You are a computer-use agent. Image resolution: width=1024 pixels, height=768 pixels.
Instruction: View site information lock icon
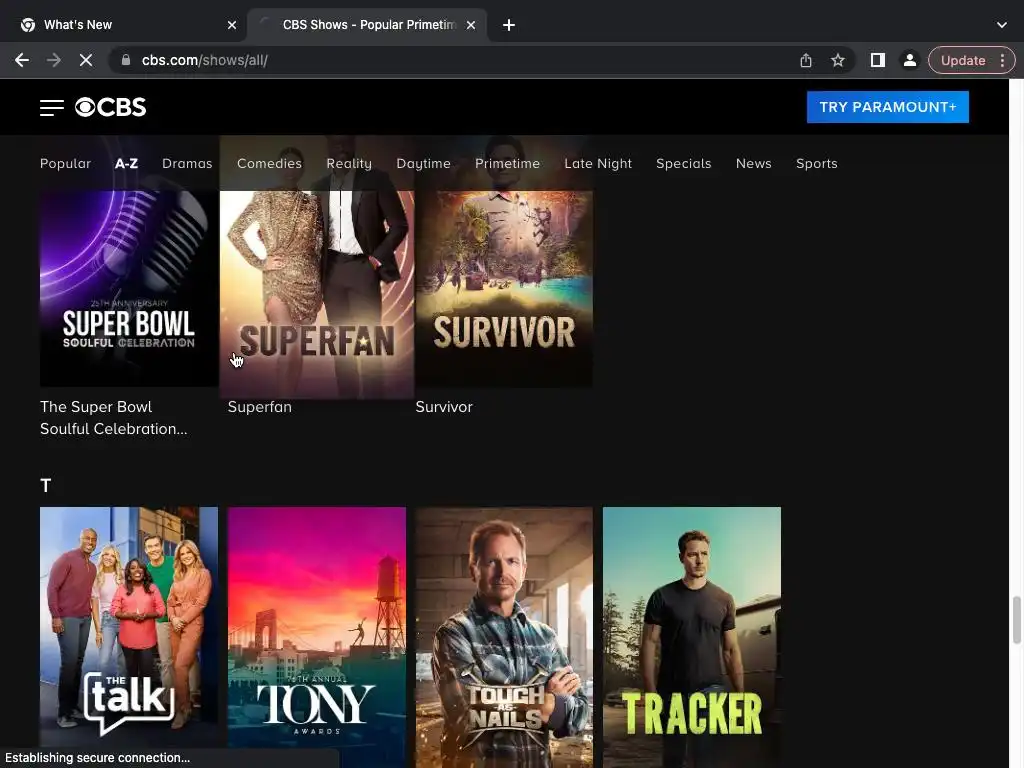125,60
